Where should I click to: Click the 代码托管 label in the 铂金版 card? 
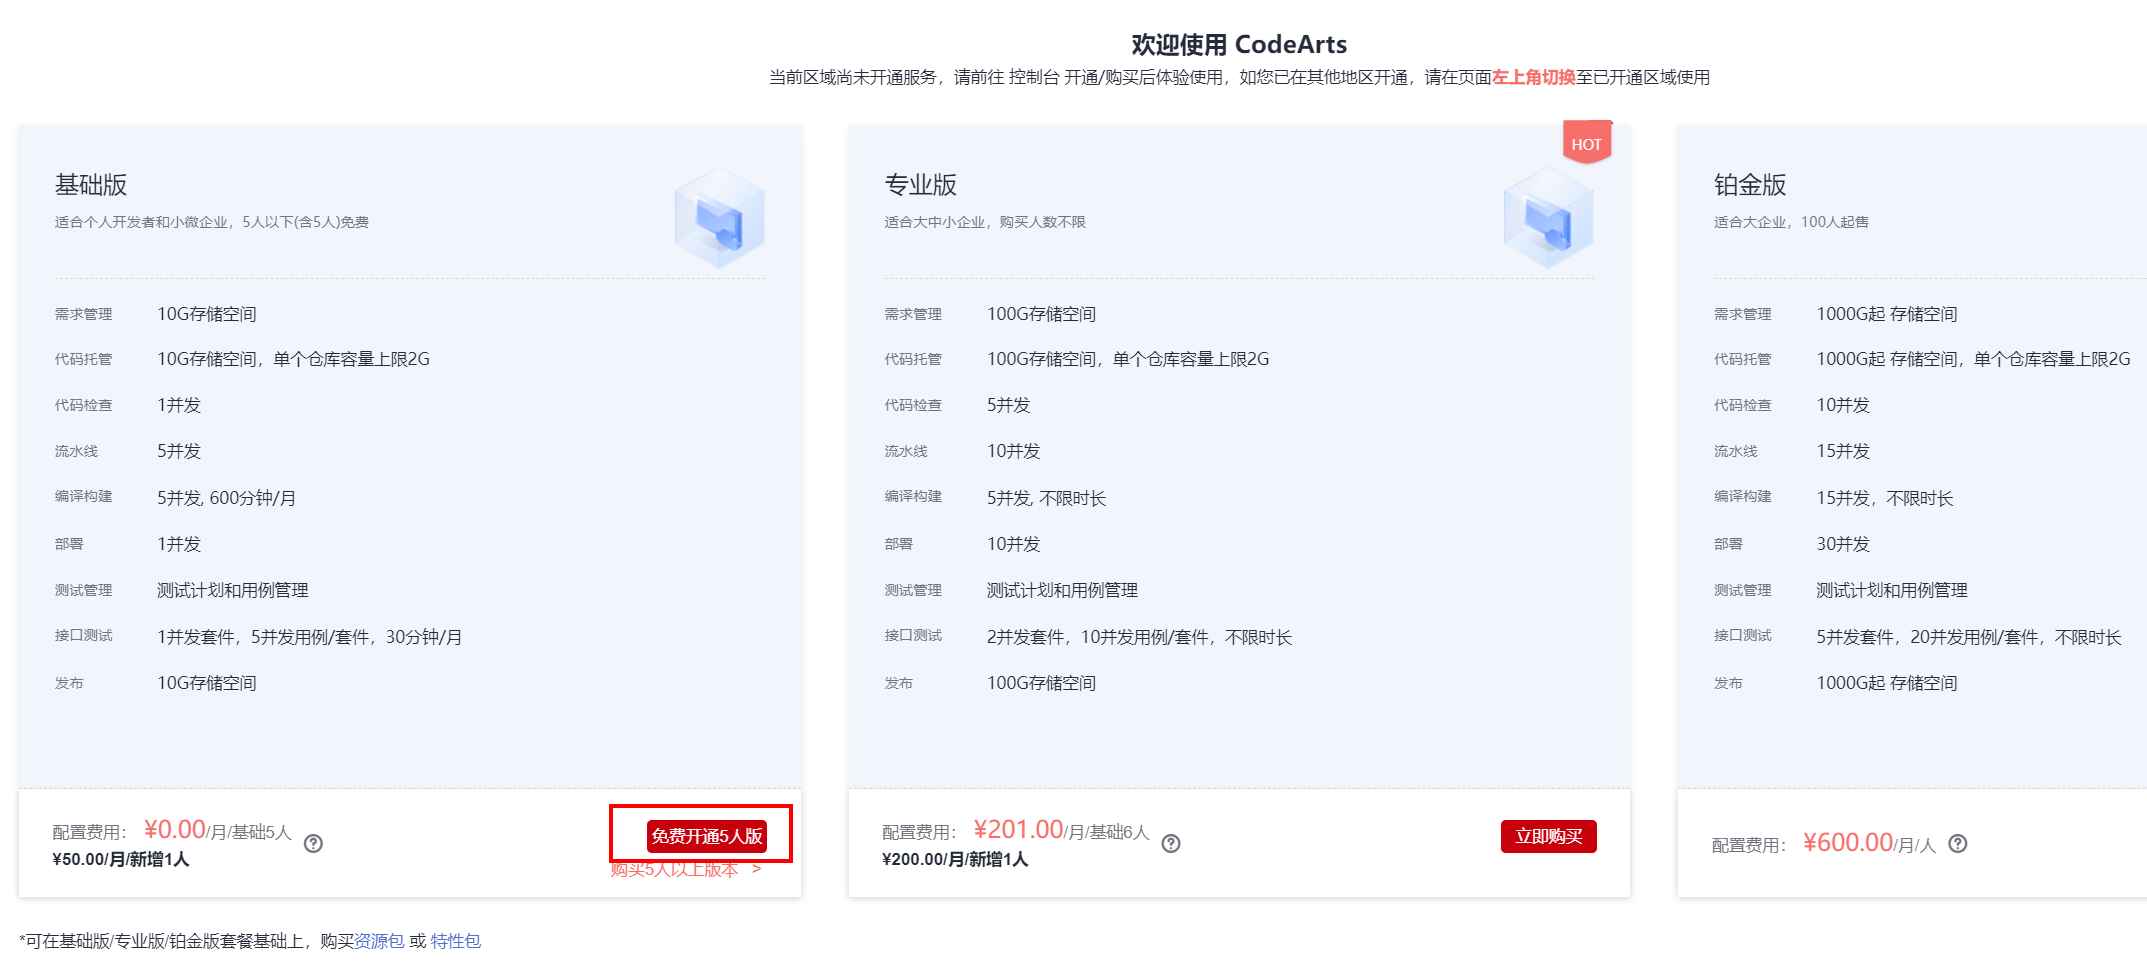(x=1742, y=359)
